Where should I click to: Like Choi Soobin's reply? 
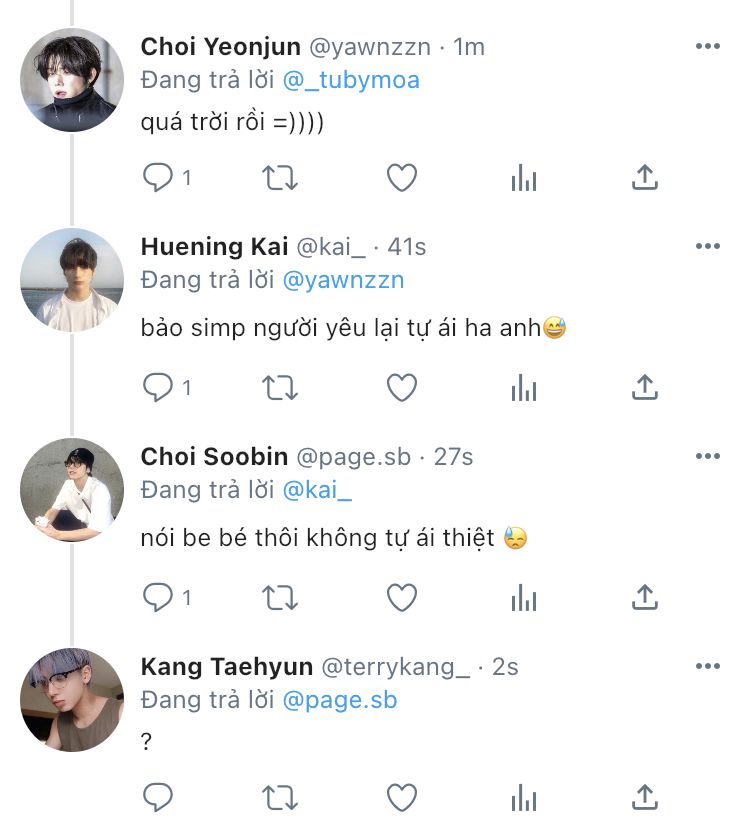[401, 598]
